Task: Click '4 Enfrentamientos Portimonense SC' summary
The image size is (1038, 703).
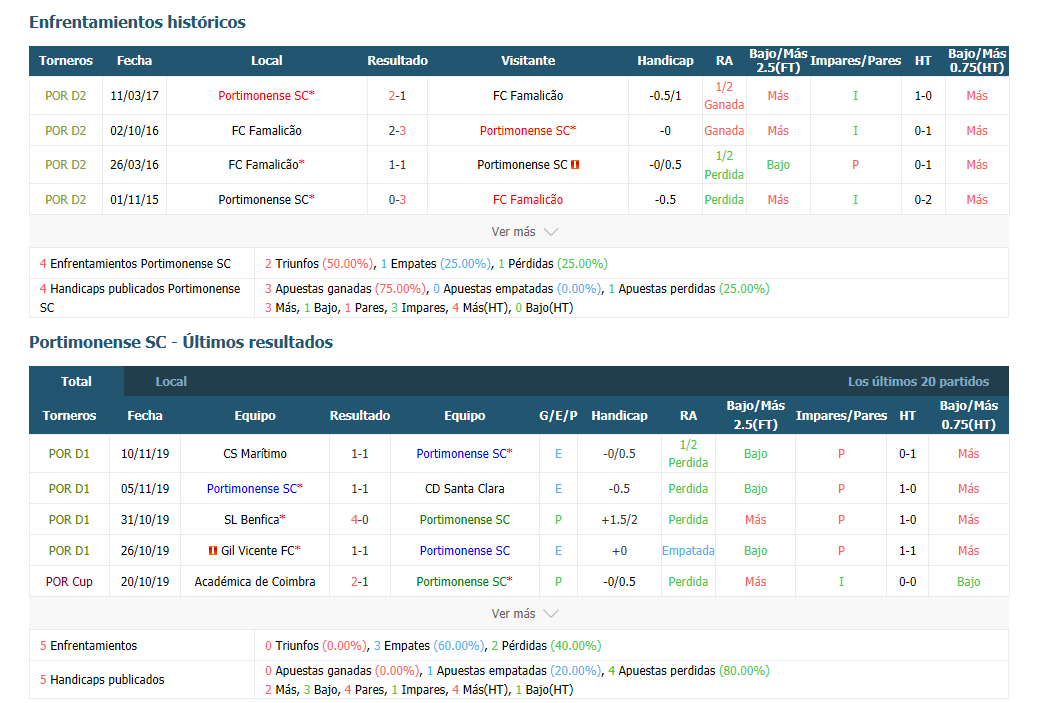Action: click(x=135, y=263)
